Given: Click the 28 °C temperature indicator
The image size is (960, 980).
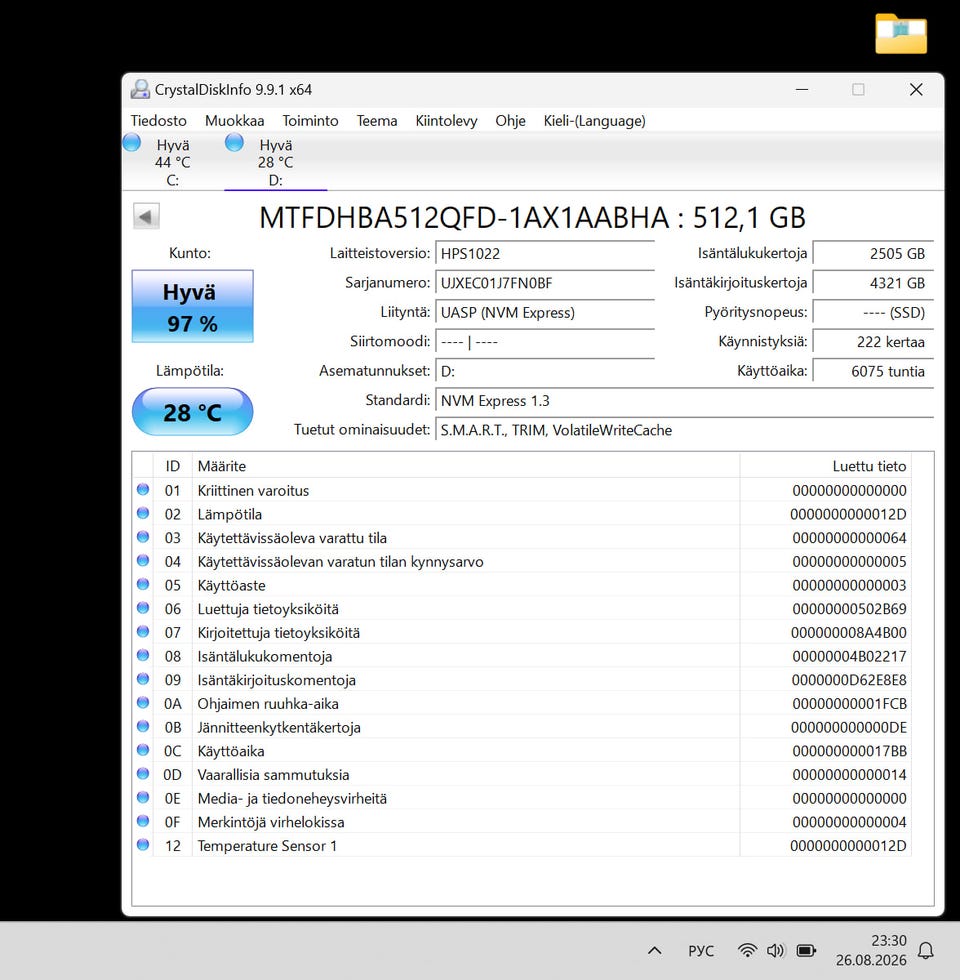Looking at the screenshot, I should pos(192,412).
